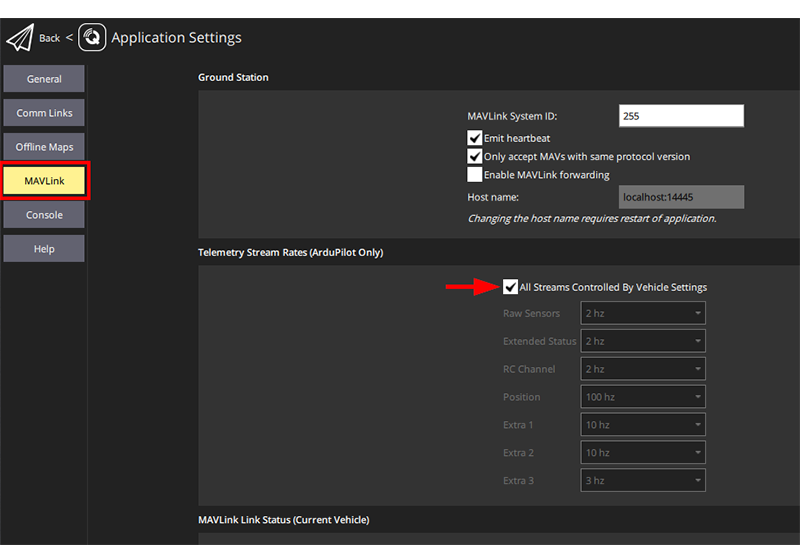Click the Extra 2 label
The height and width of the screenshot is (559, 800).
tap(518, 453)
